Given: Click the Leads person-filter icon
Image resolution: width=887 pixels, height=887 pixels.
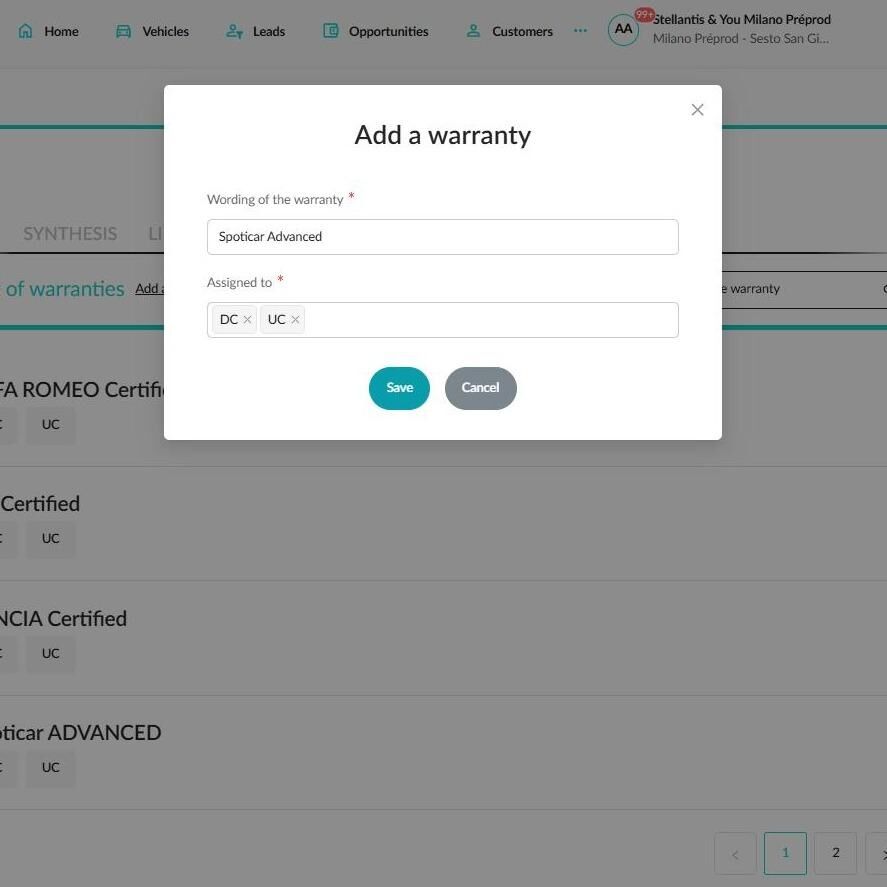Looking at the screenshot, I should pos(234,31).
